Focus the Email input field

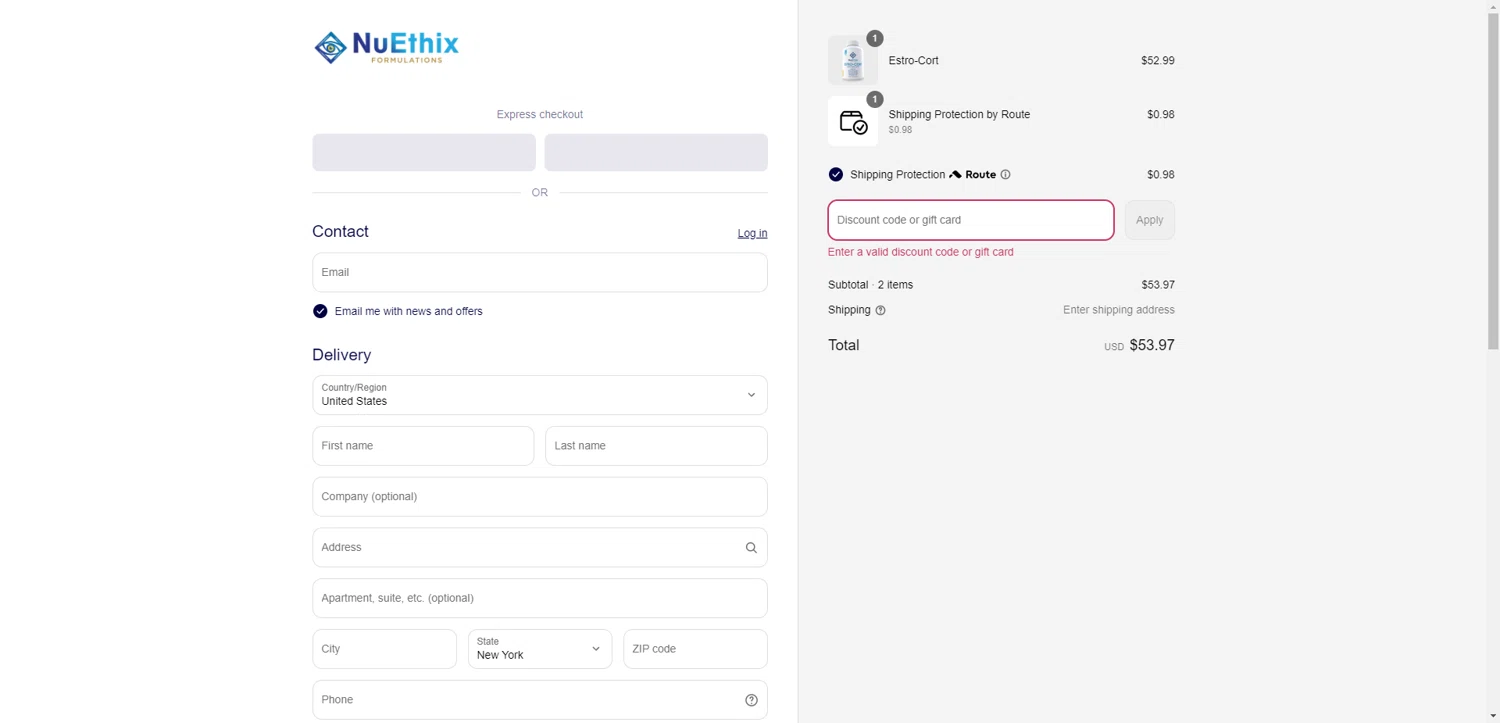540,272
